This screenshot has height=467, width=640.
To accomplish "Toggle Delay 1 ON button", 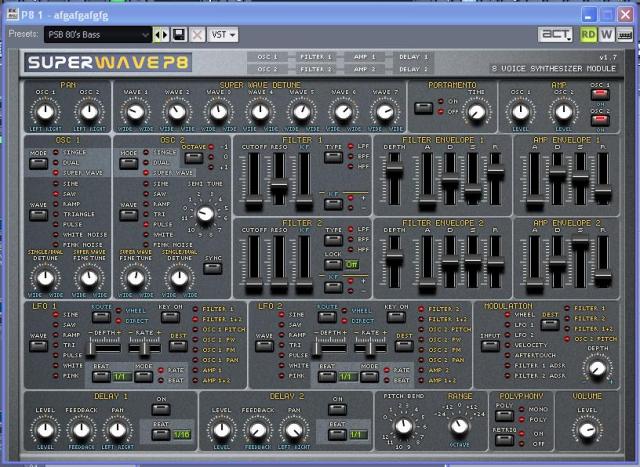I will click(x=161, y=409).
